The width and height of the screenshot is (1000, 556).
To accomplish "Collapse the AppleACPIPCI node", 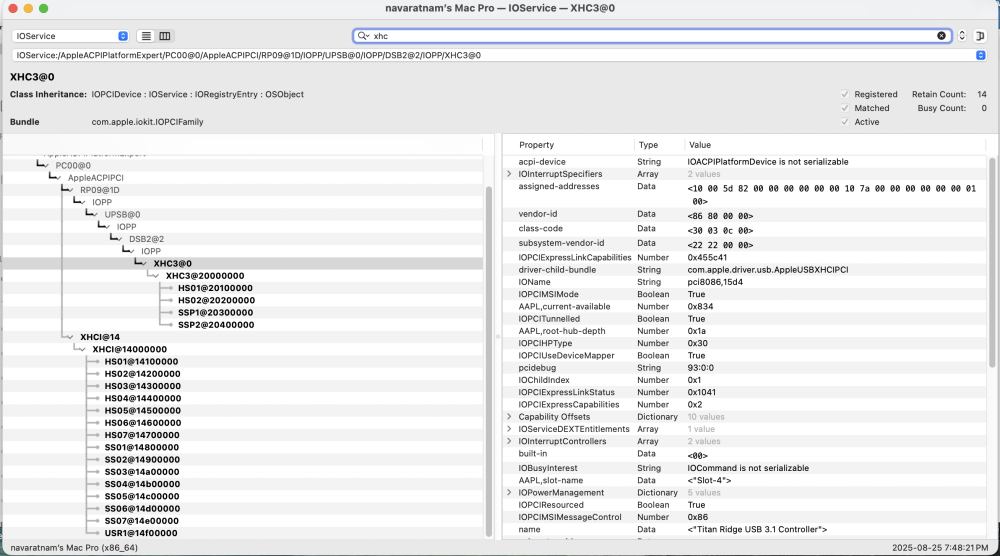I will click(x=59, y=178).
